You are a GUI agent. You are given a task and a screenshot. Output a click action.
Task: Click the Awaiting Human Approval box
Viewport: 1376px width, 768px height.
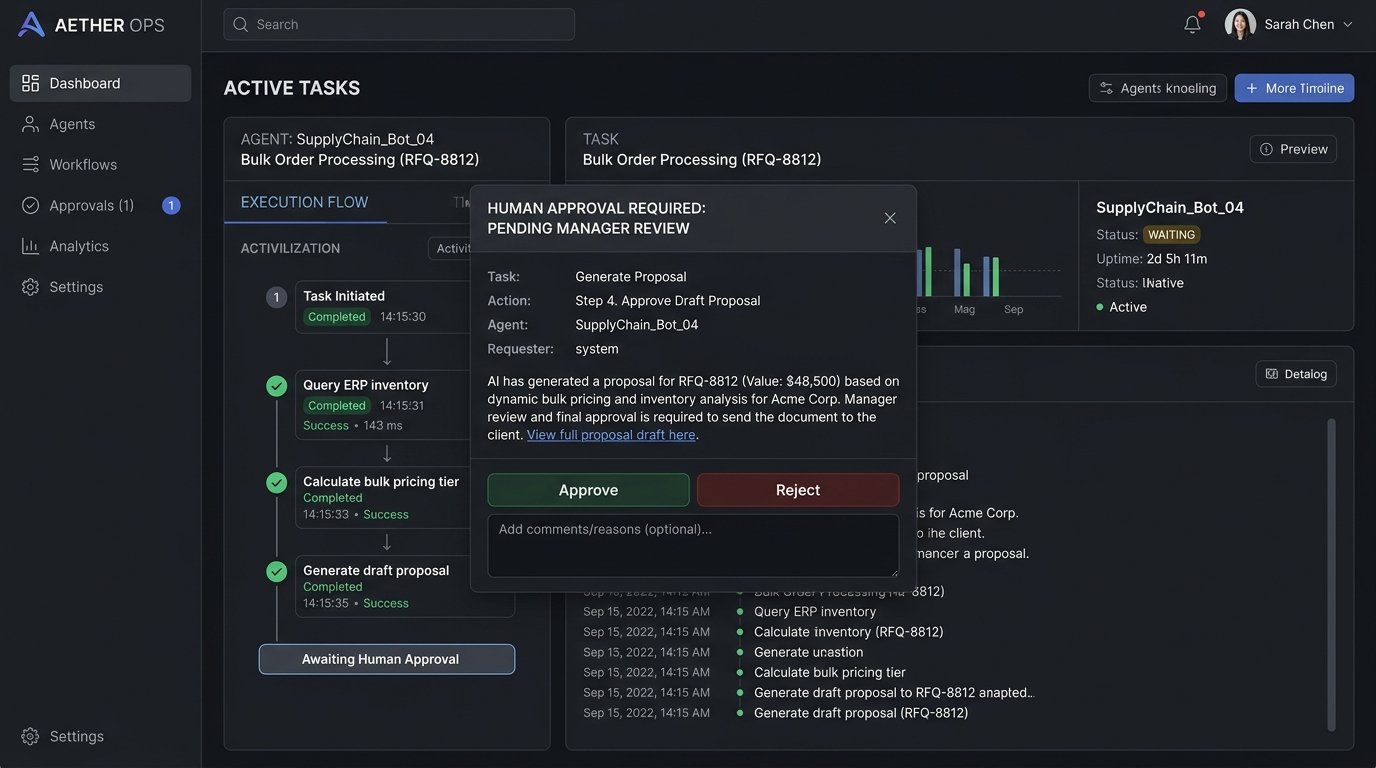[387, 659]
